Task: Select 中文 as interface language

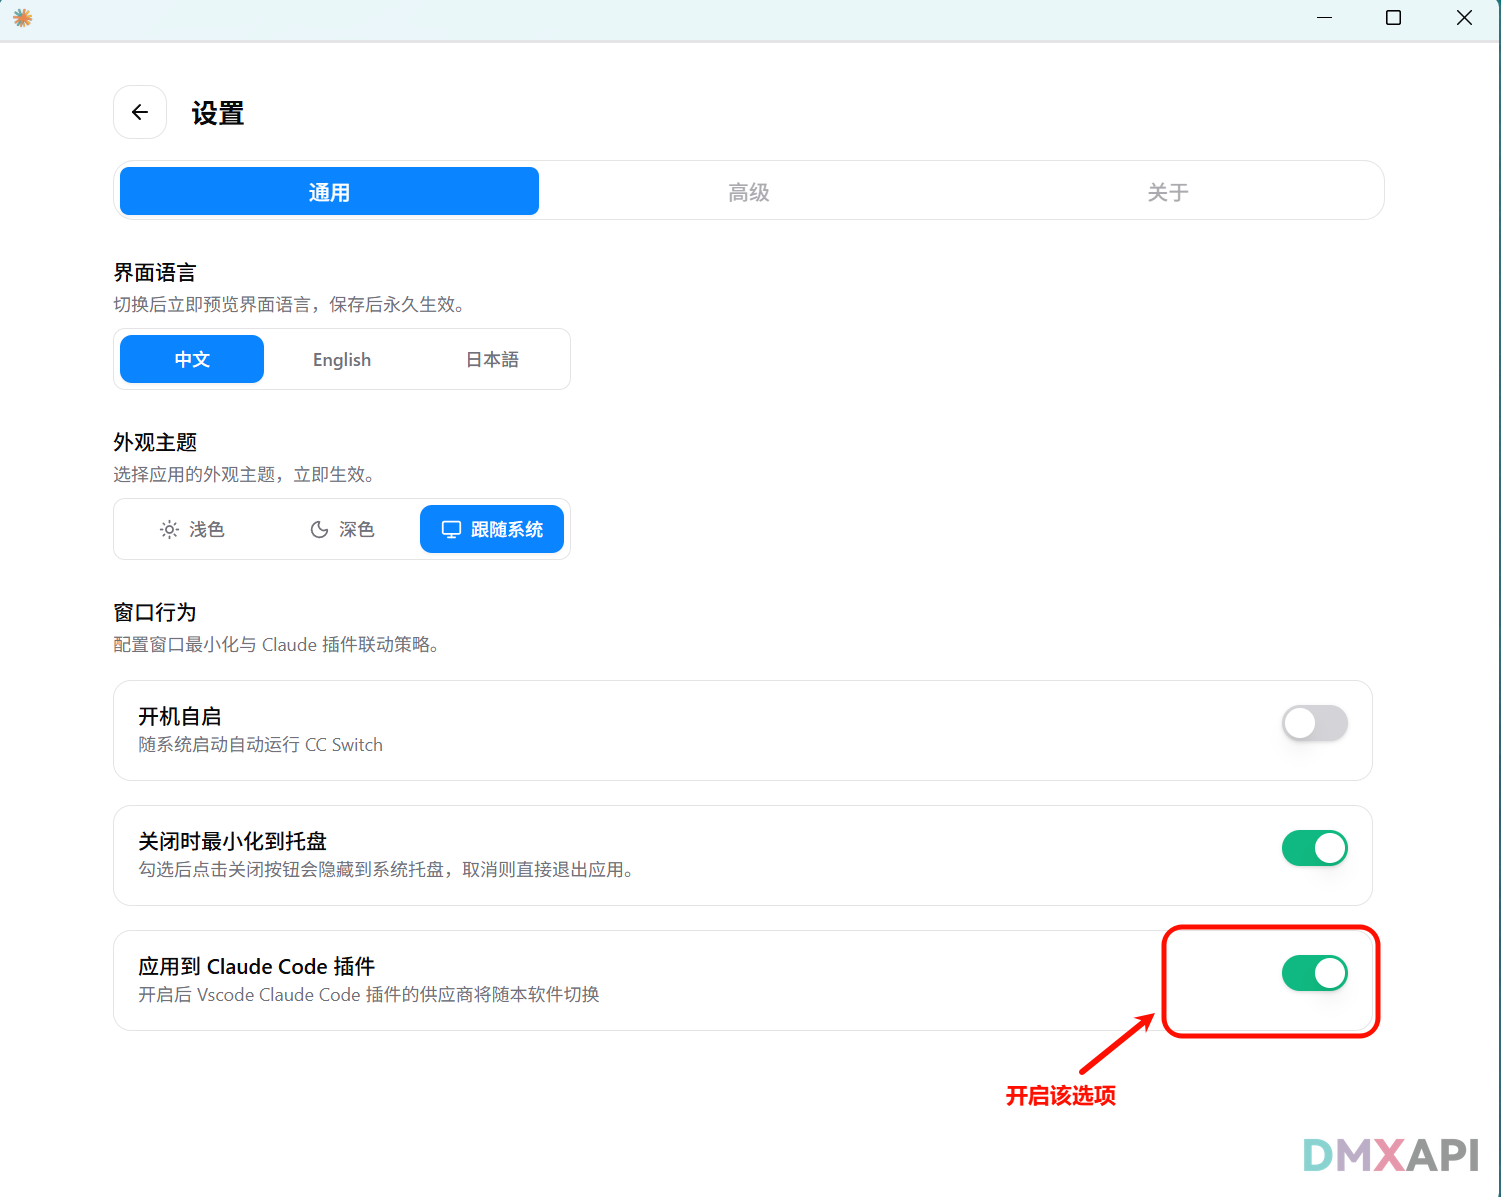Action: click(192, 359)
